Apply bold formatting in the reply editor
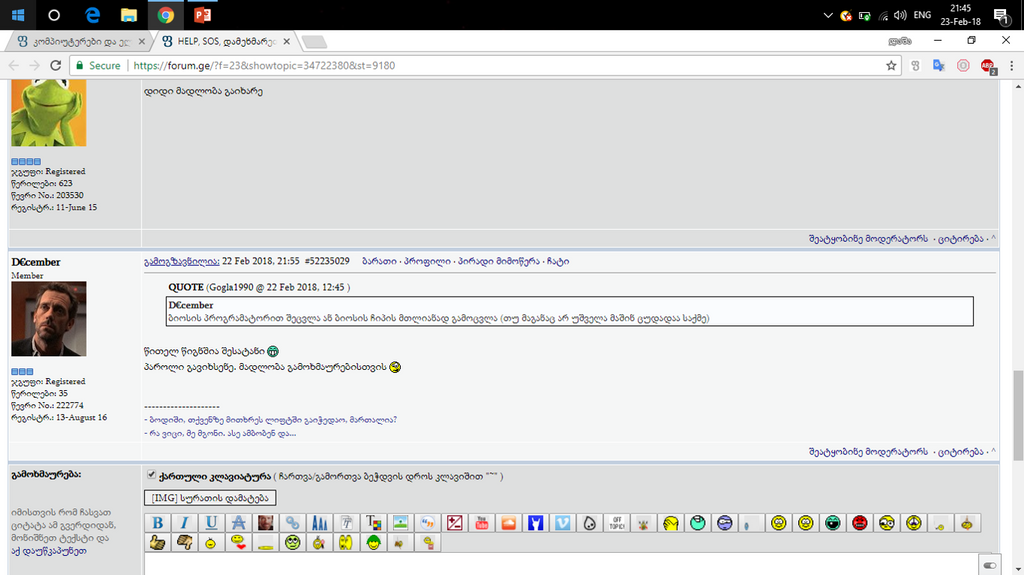 (x=157, y=523)
